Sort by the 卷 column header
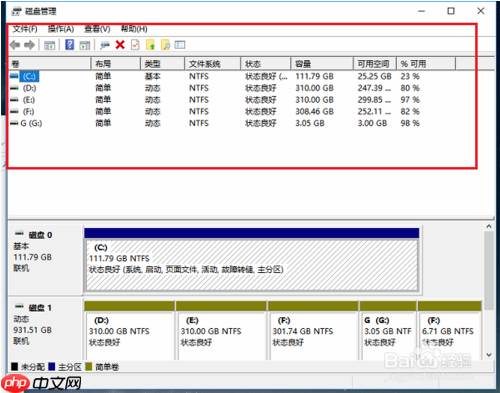 [x=49, y=64]
